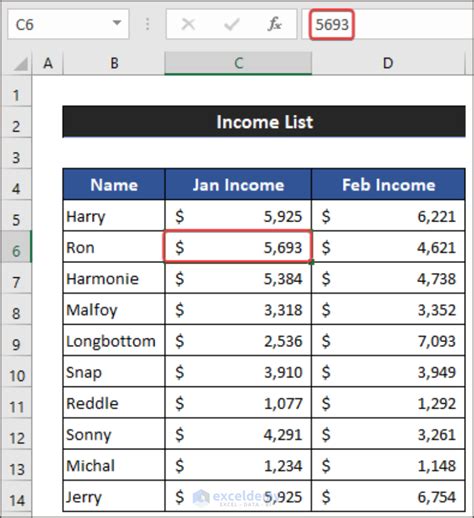Select column C header

point(238,63)
